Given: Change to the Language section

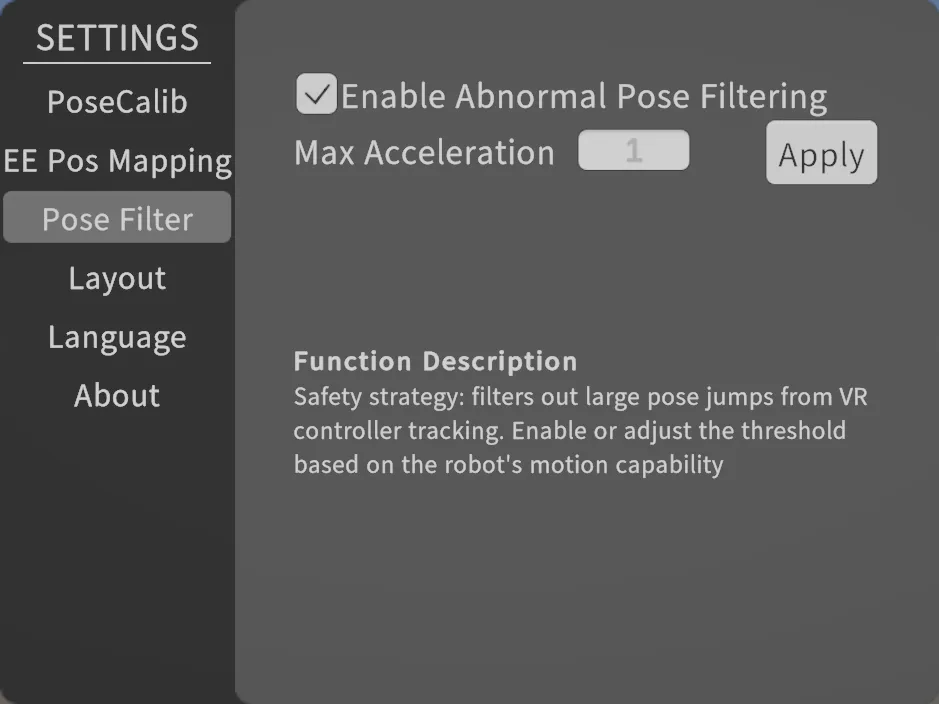Looking at the screenshot, I should pyautogui.click(x=117, y=336).
